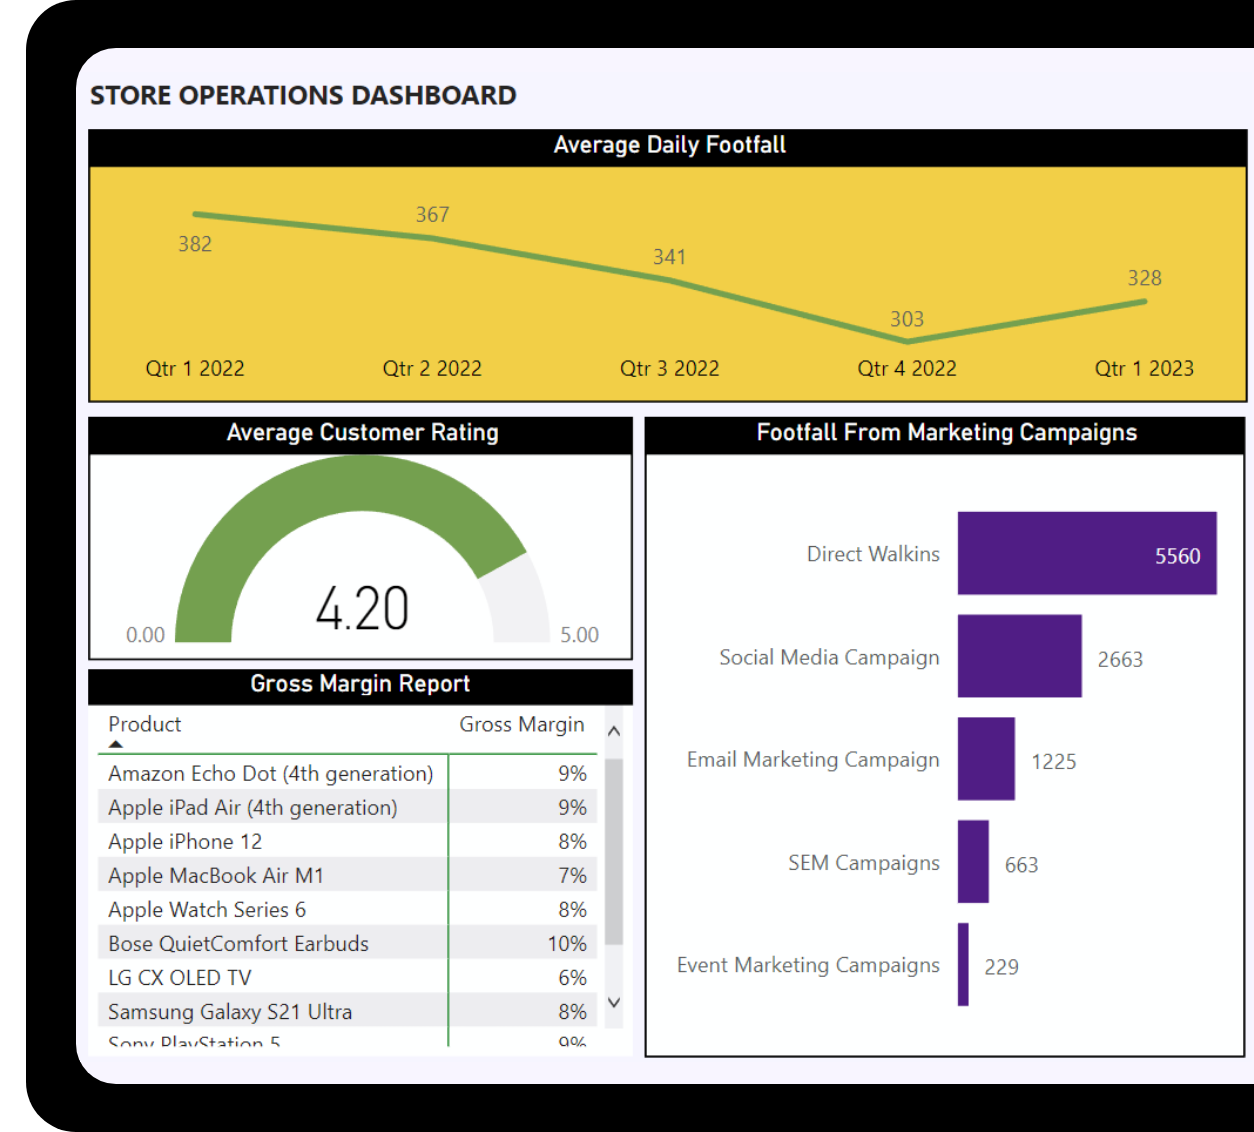Click the Gross Margin Report title

click(360, 683)
